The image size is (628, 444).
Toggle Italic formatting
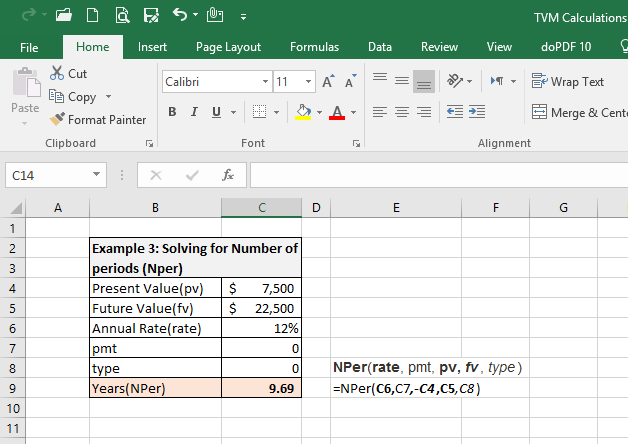coord(194,112)
